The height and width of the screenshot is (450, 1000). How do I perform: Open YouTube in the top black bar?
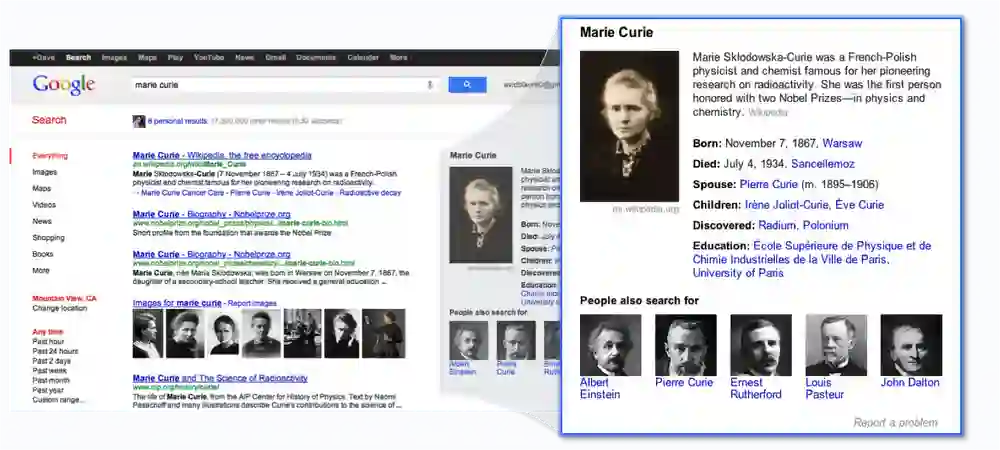pos(209,57)
